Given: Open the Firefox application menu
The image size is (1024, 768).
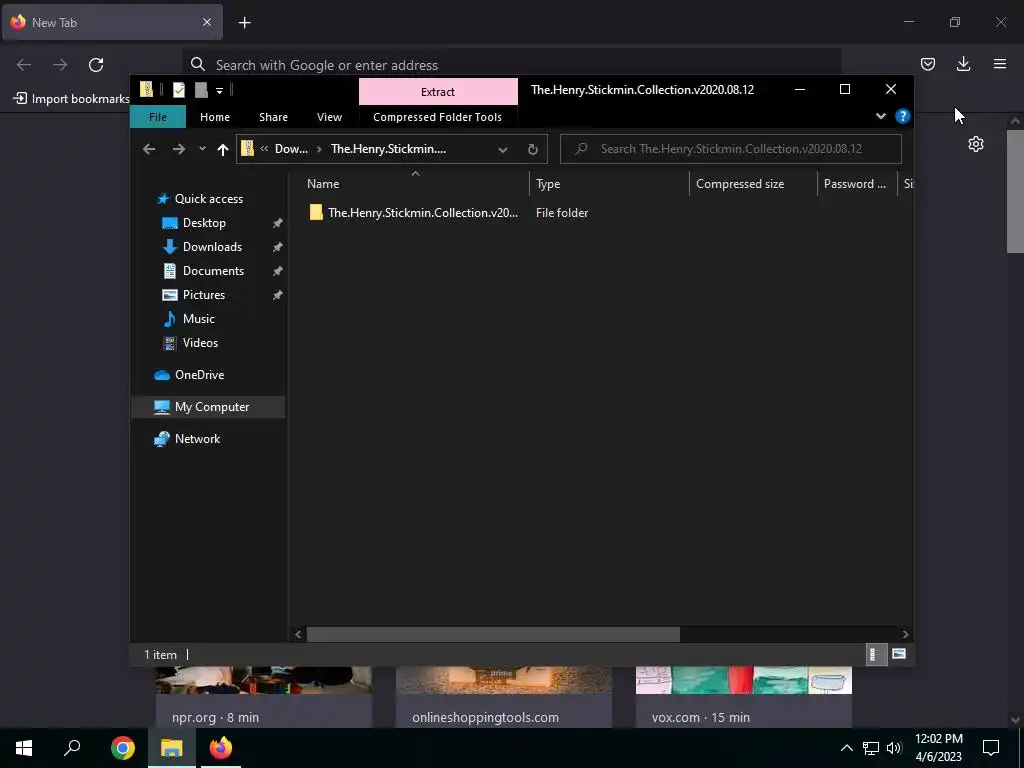Looking at the screenshot, I should pos(1000,64).
